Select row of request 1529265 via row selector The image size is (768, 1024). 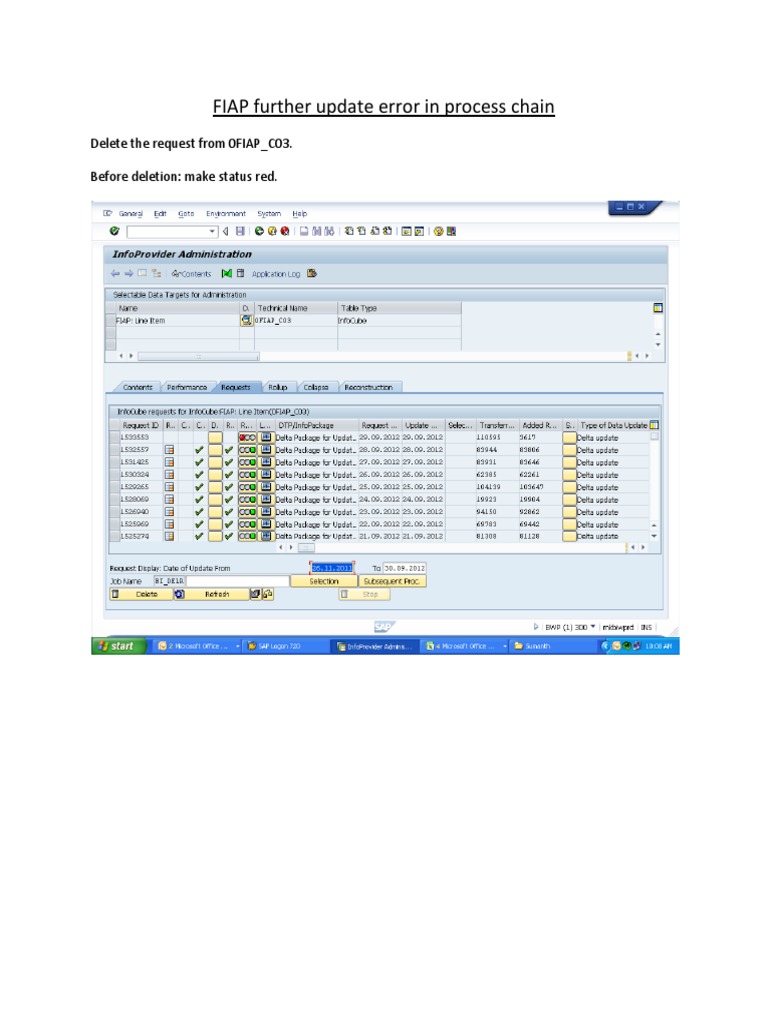[x=114, y=487]
